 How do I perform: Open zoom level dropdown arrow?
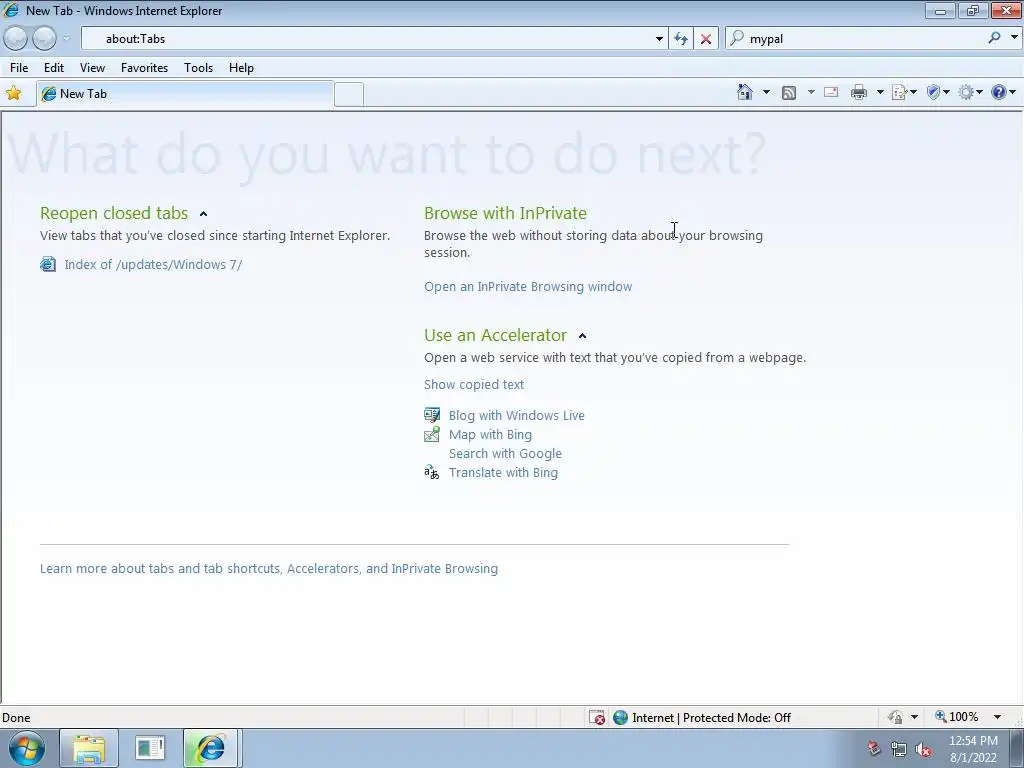[x=997, y=717]
